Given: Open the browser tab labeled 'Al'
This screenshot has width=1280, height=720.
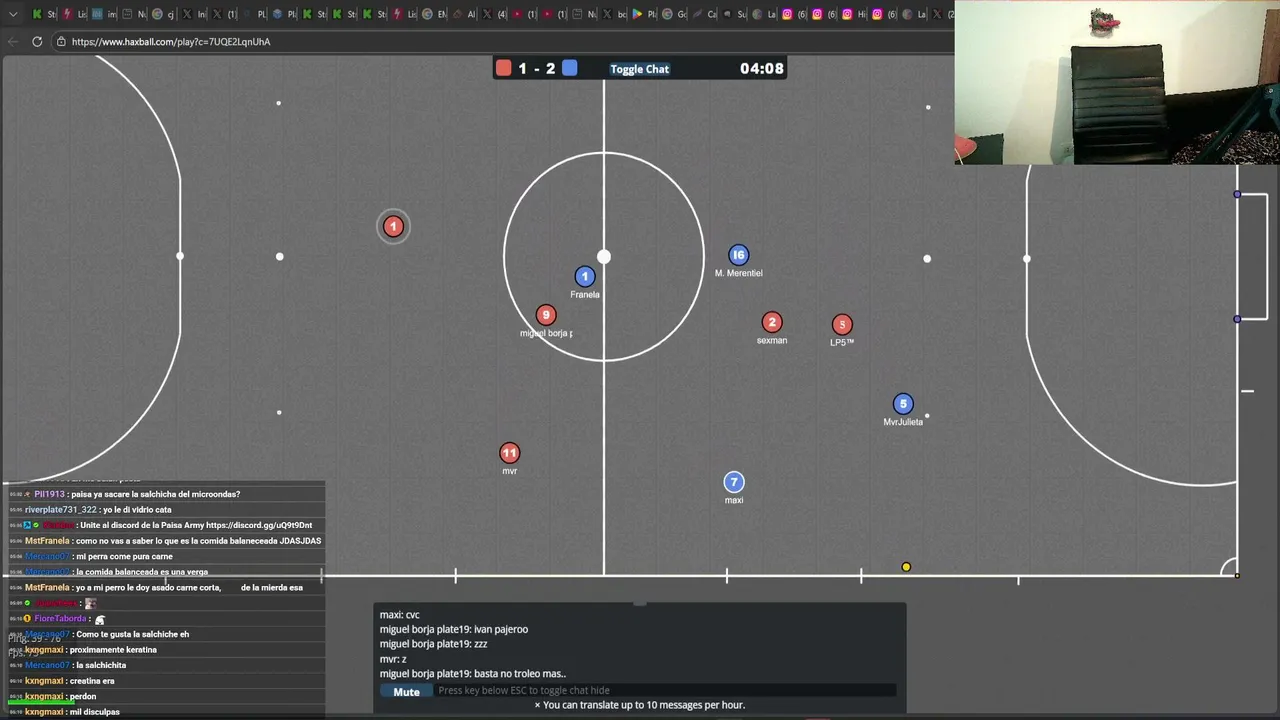Looking at the screenshot, I should coord(464,14).
